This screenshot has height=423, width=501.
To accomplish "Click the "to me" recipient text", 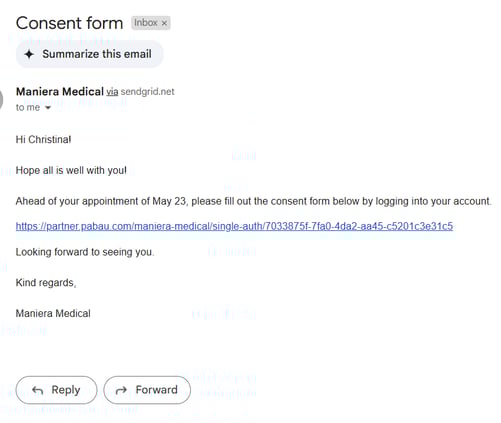I will point(28,107).
